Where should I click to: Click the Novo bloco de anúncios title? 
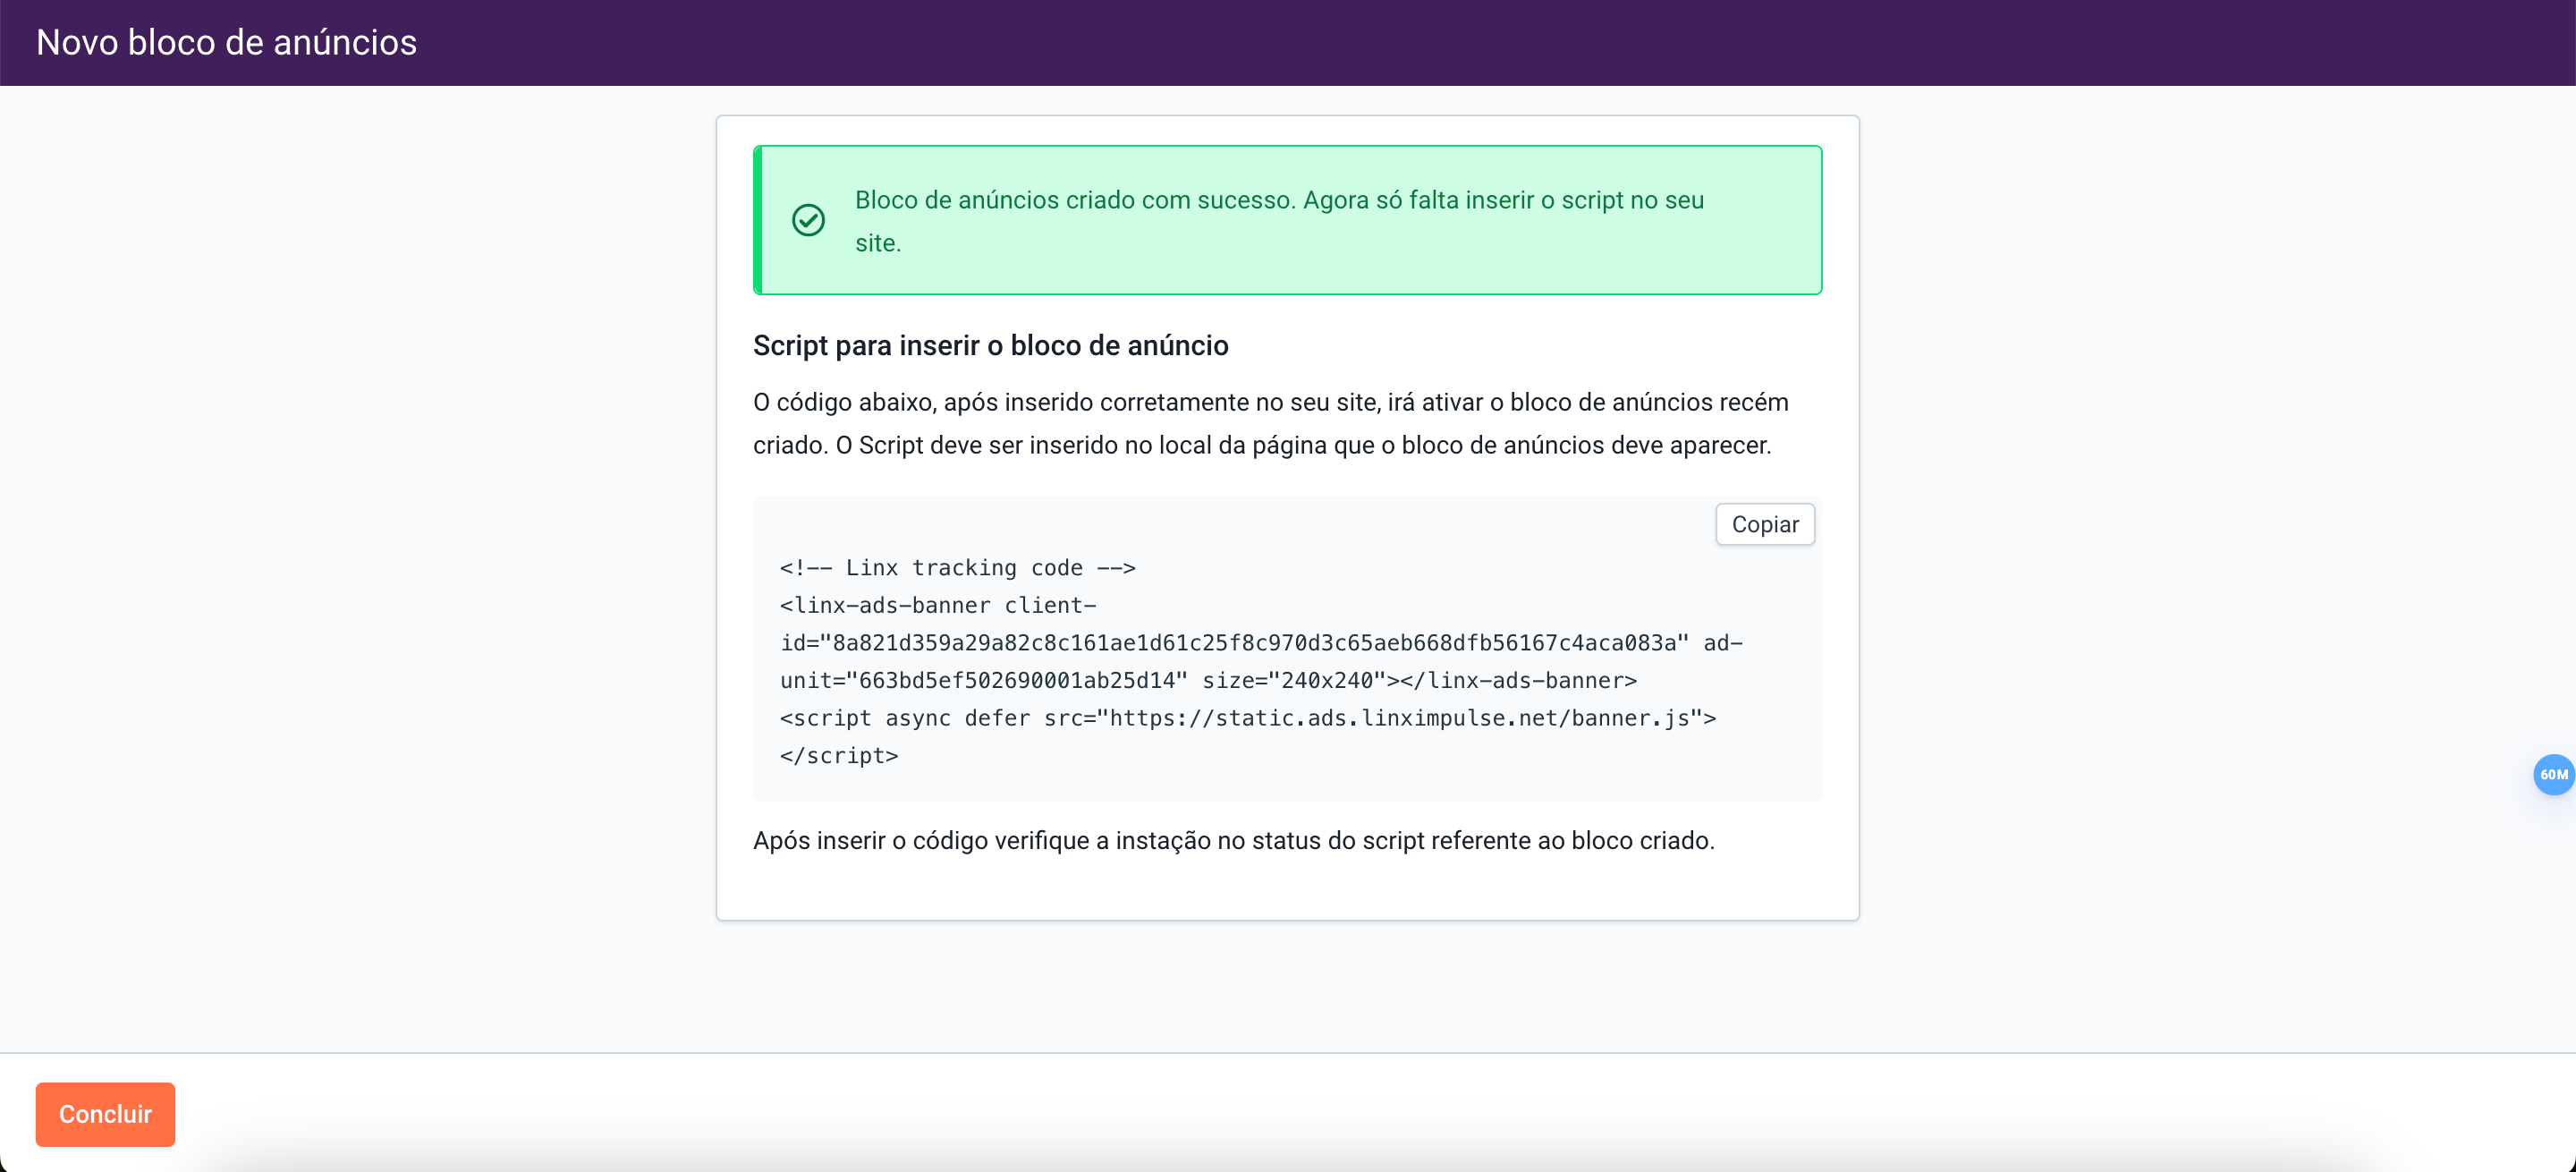(227, 42)
